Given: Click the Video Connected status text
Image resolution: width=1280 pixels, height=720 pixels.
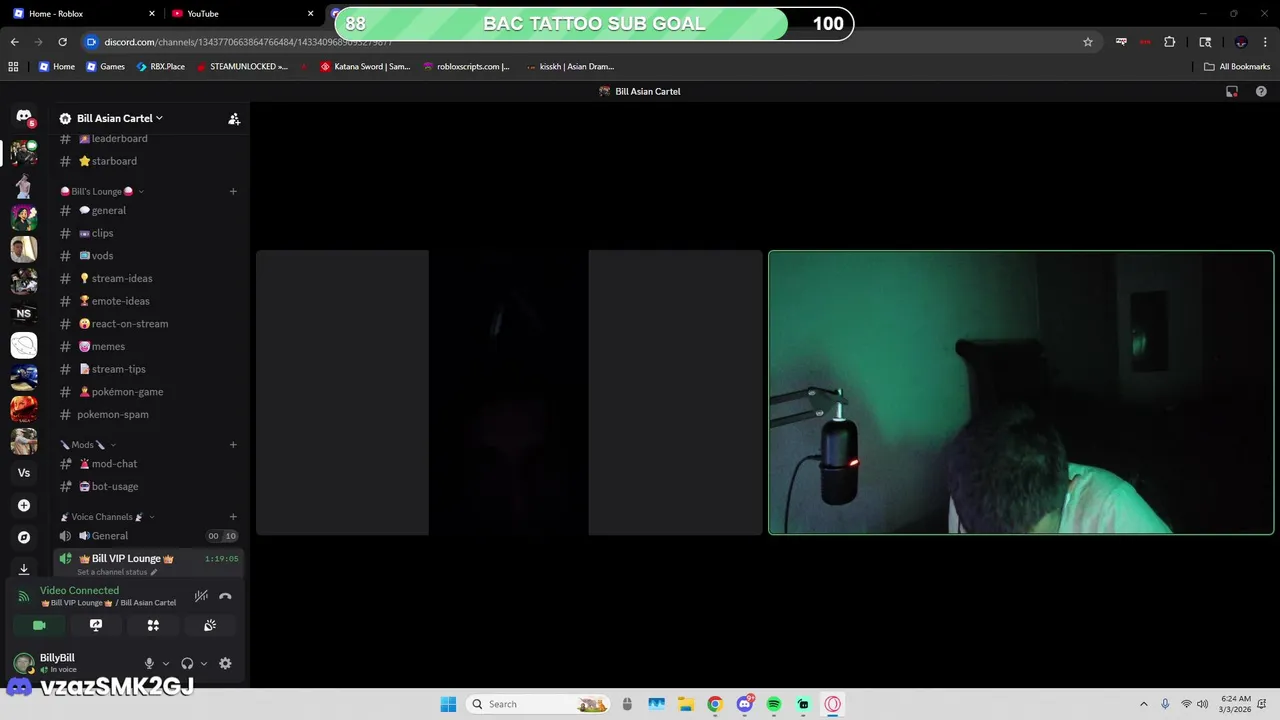Looking at the screenshot, I should point(79,590).
